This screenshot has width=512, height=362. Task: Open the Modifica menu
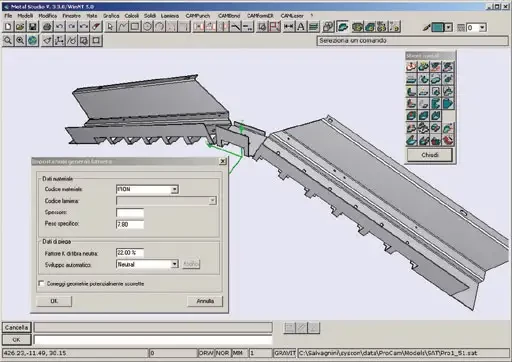click(48, 16)
